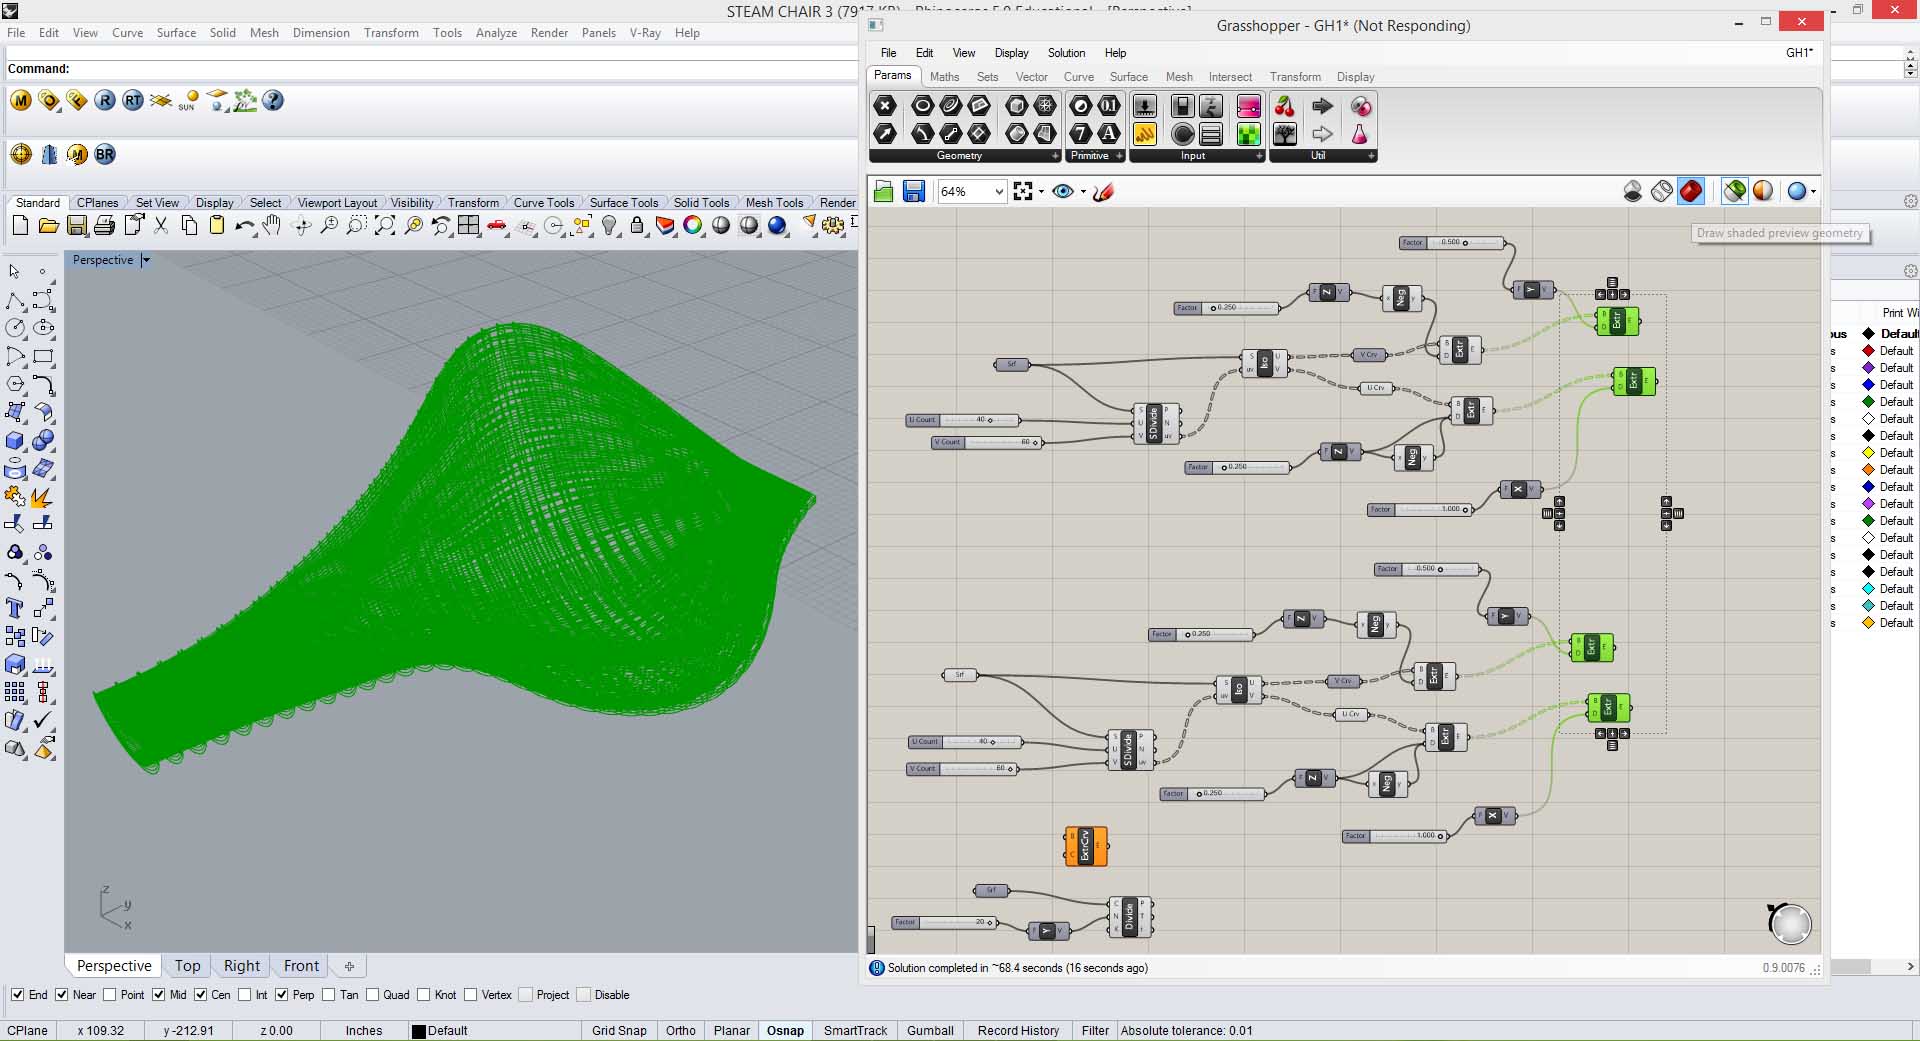
Task: Click the red layer color swatch
Action: [1867, 351]
